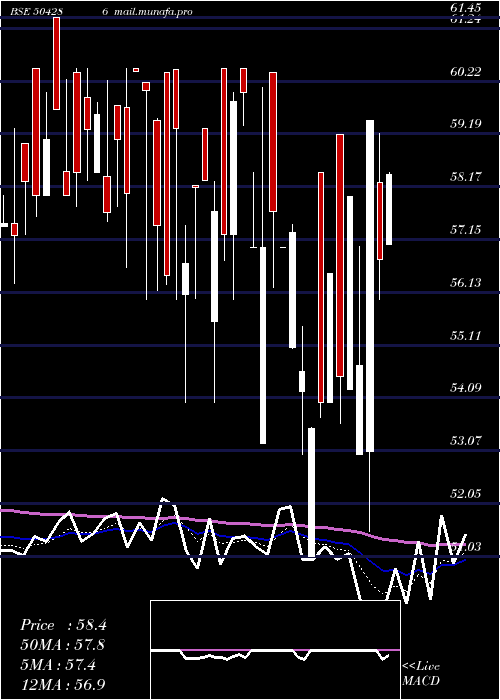
Task: Click the tall red candle reaching 61.45
Action: pyautogui.click(x=56, y=63)
